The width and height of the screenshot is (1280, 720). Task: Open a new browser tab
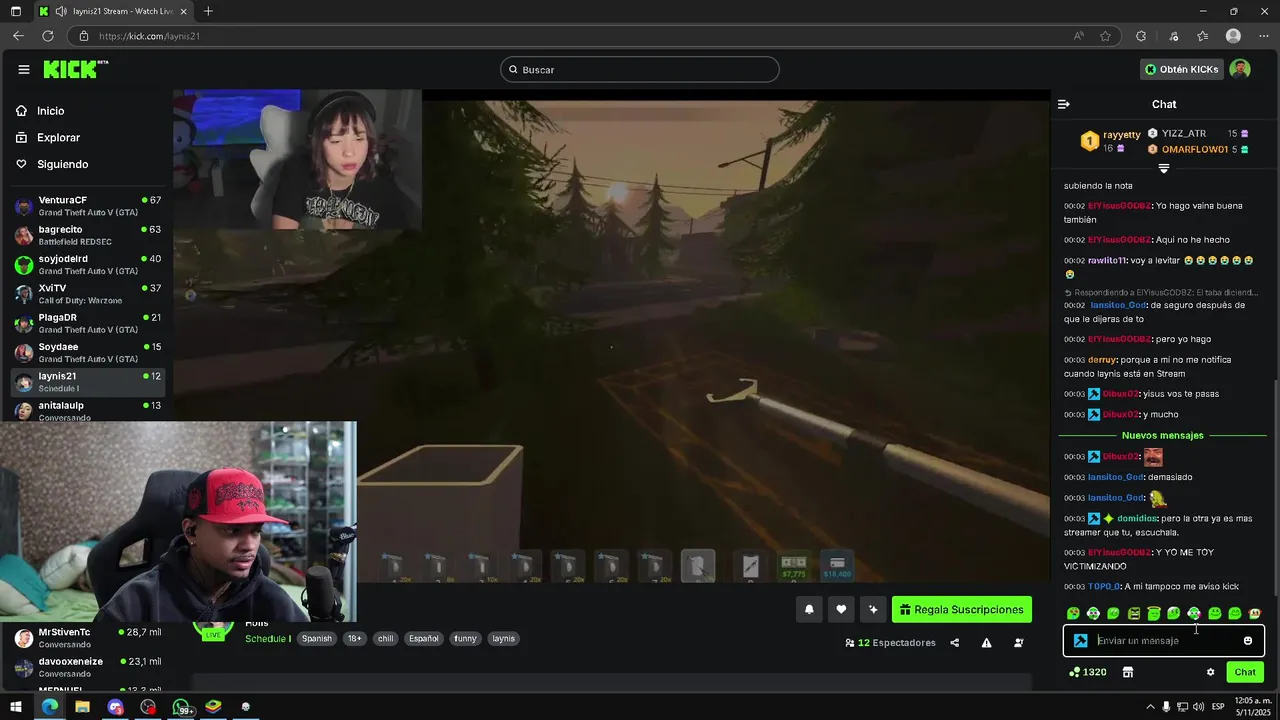pos(208,11)
